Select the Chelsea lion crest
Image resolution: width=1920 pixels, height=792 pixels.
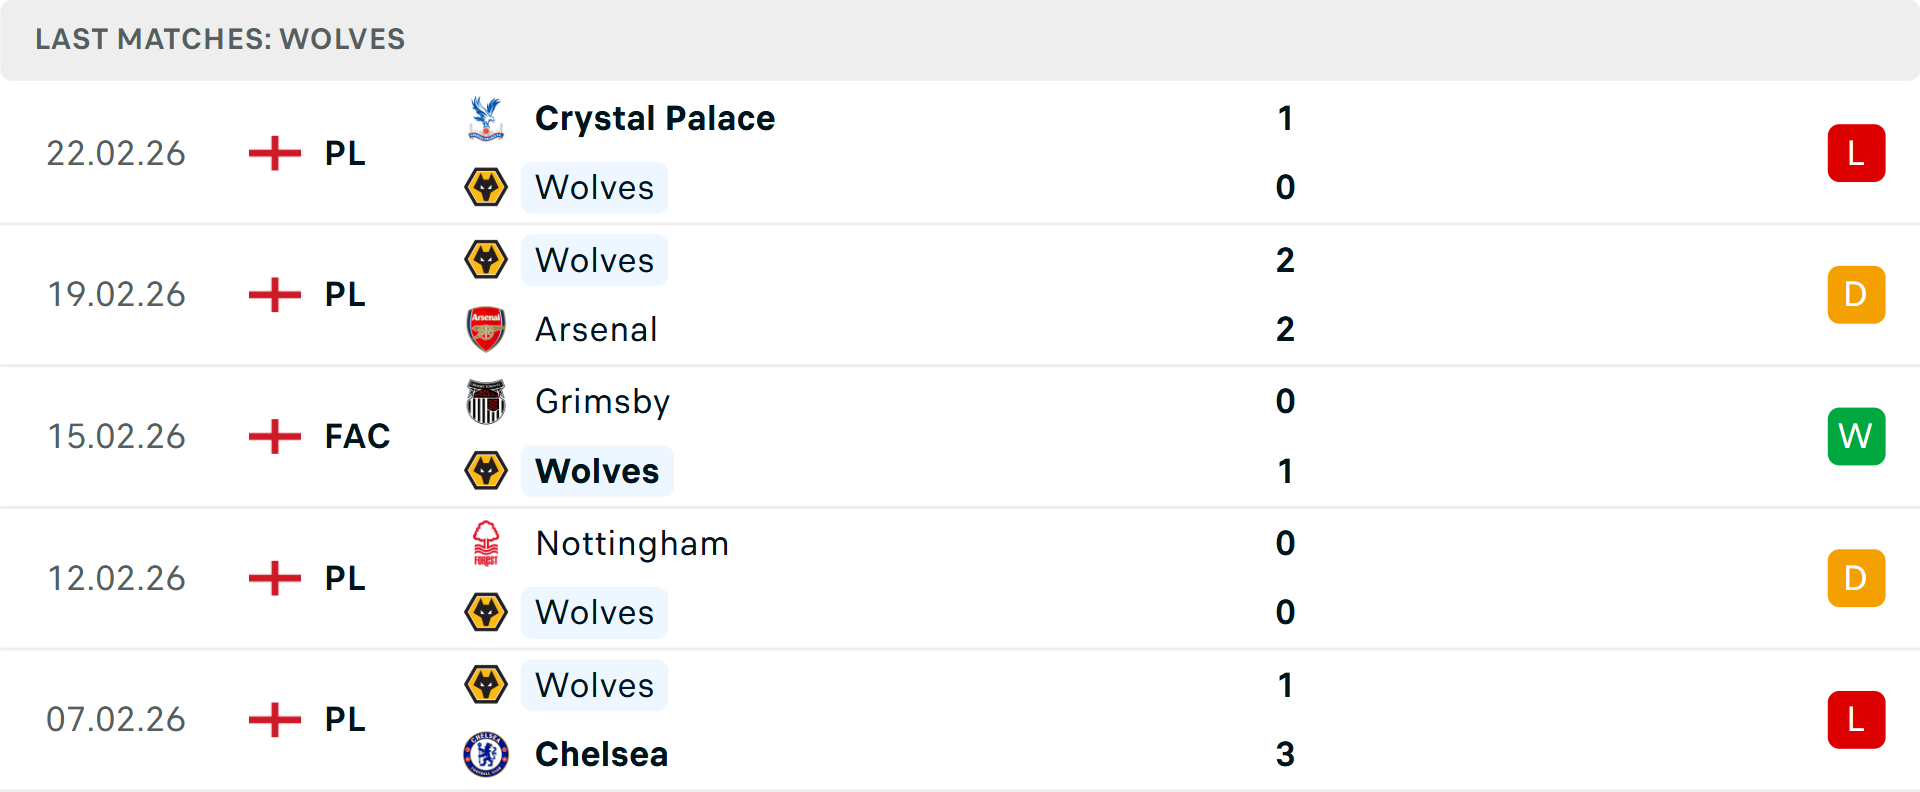tap(486, 754)
